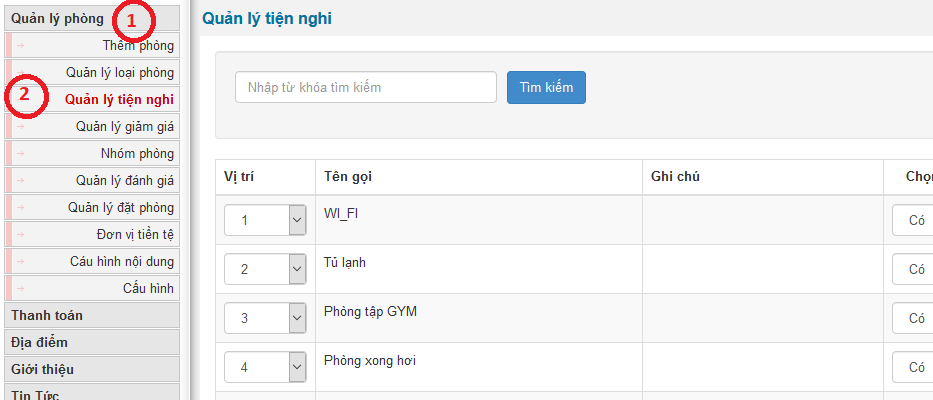Click the arrow icon beside Cấu hình
Image resolution: width=933 pixels, height=400 pixels.
point(20,288)
